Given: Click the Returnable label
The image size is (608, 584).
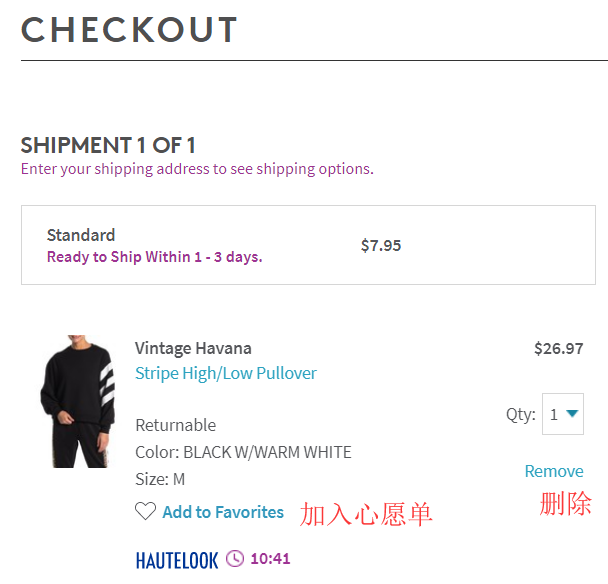Looking at the screenshot, I should (x=175, y=425).
